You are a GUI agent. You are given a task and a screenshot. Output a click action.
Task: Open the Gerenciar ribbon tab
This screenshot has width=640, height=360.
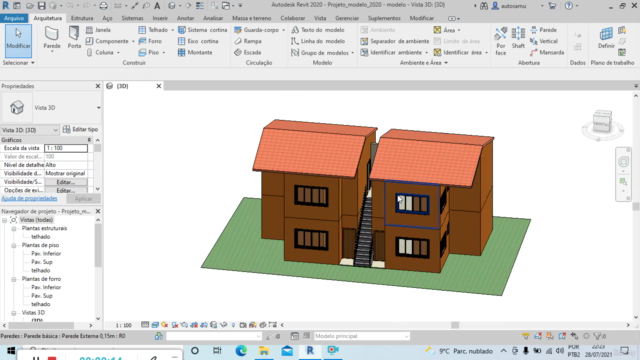point(347,18)
